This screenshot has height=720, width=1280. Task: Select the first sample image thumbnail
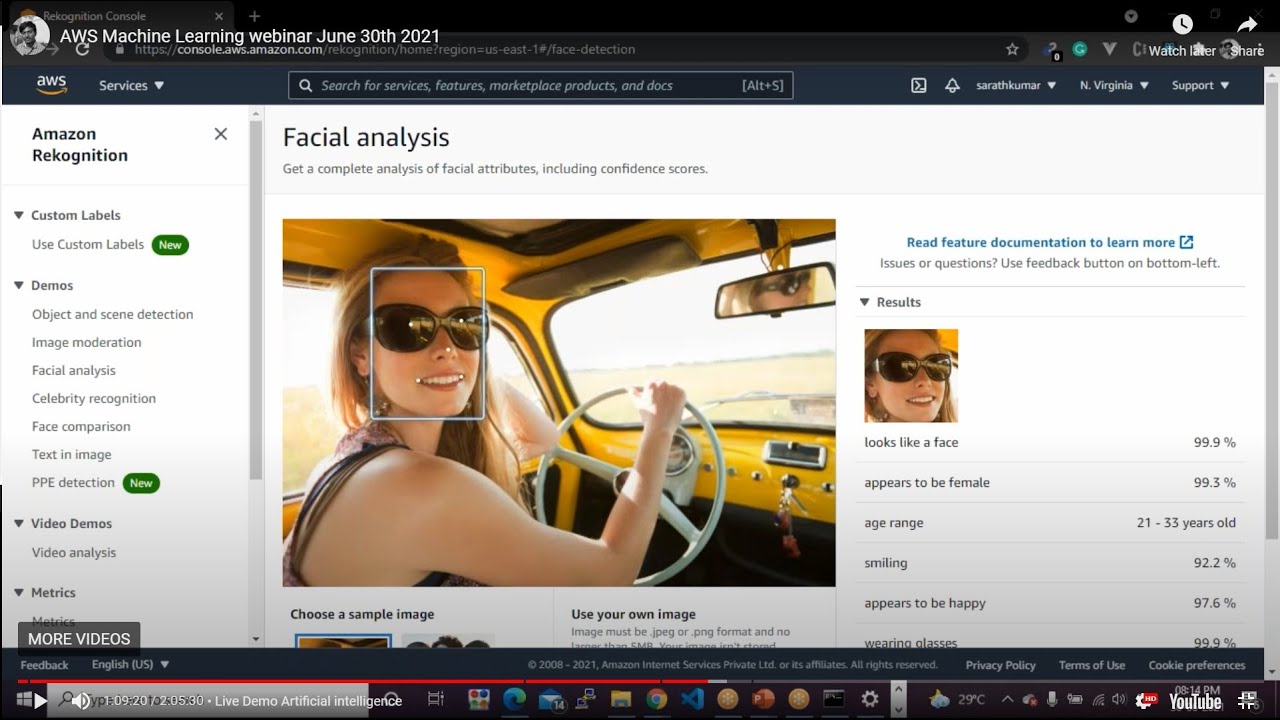(343, 641)
